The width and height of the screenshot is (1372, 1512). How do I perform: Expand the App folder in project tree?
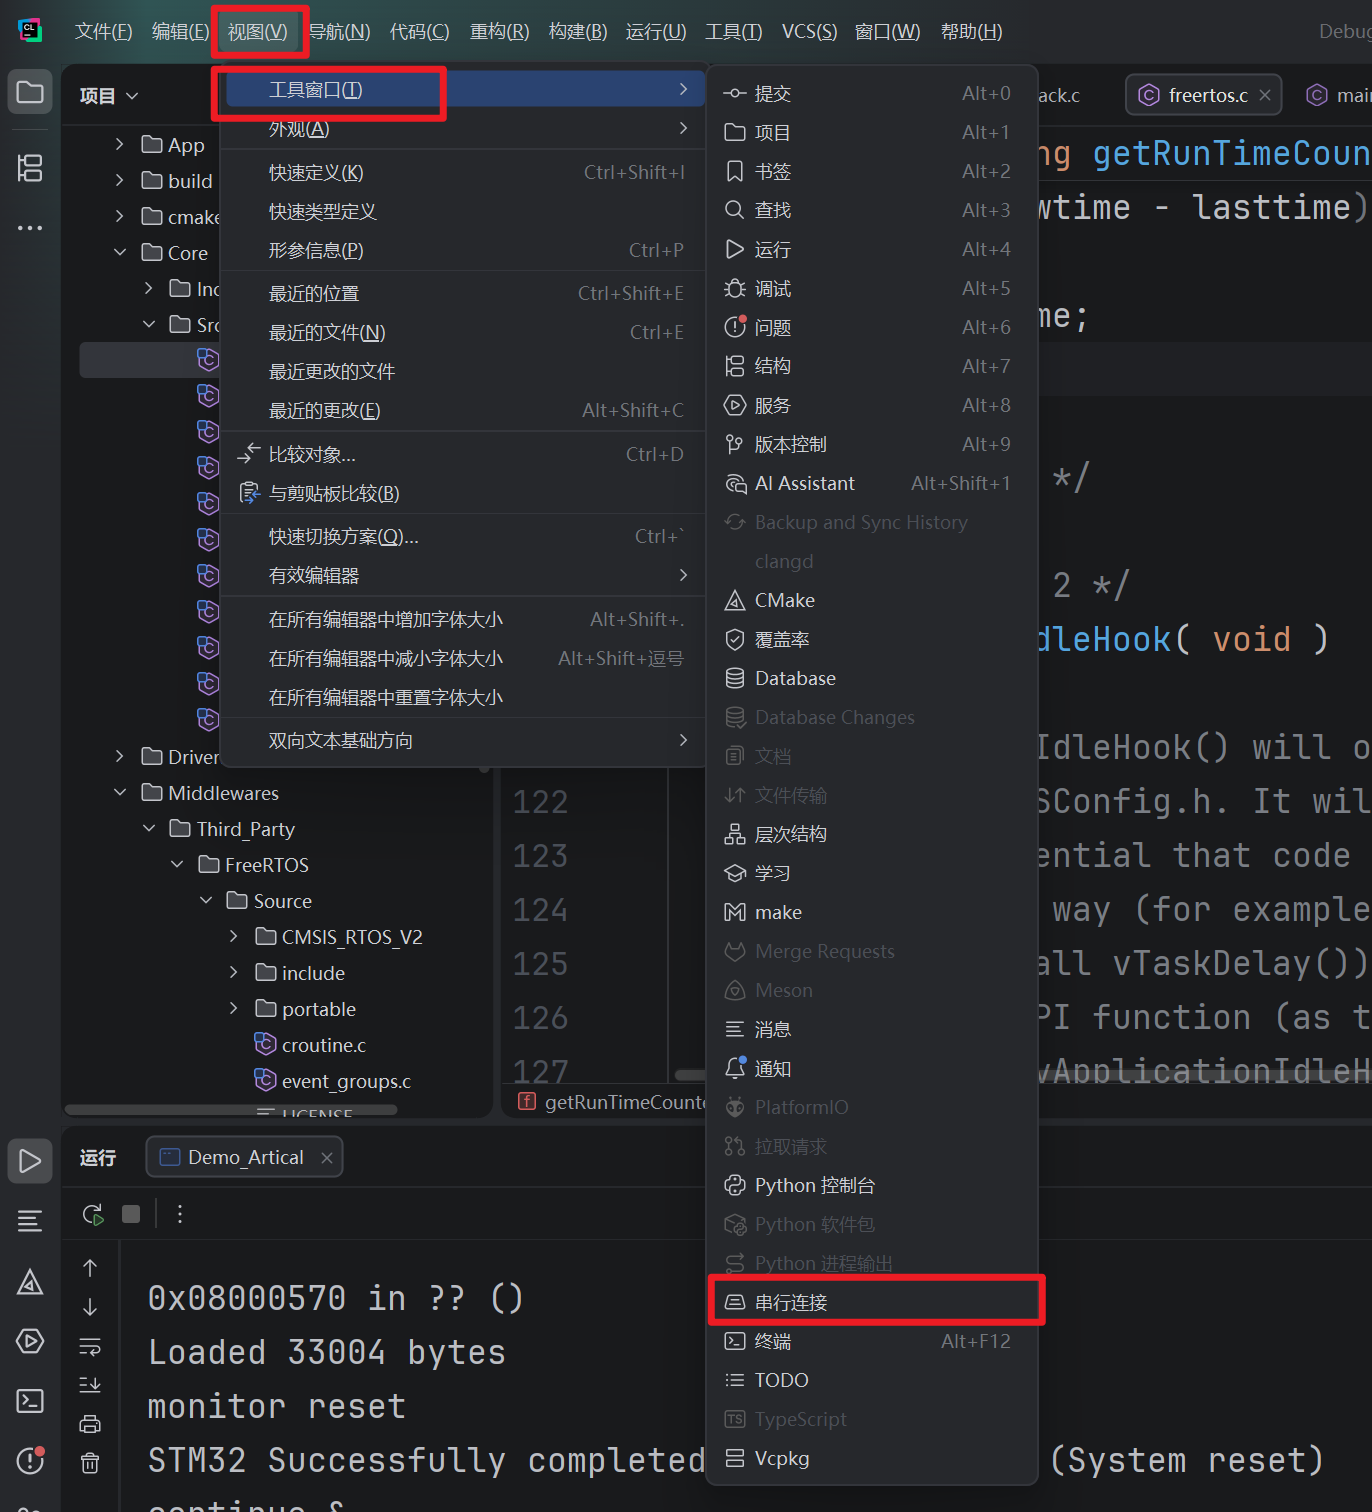point(120,145)
